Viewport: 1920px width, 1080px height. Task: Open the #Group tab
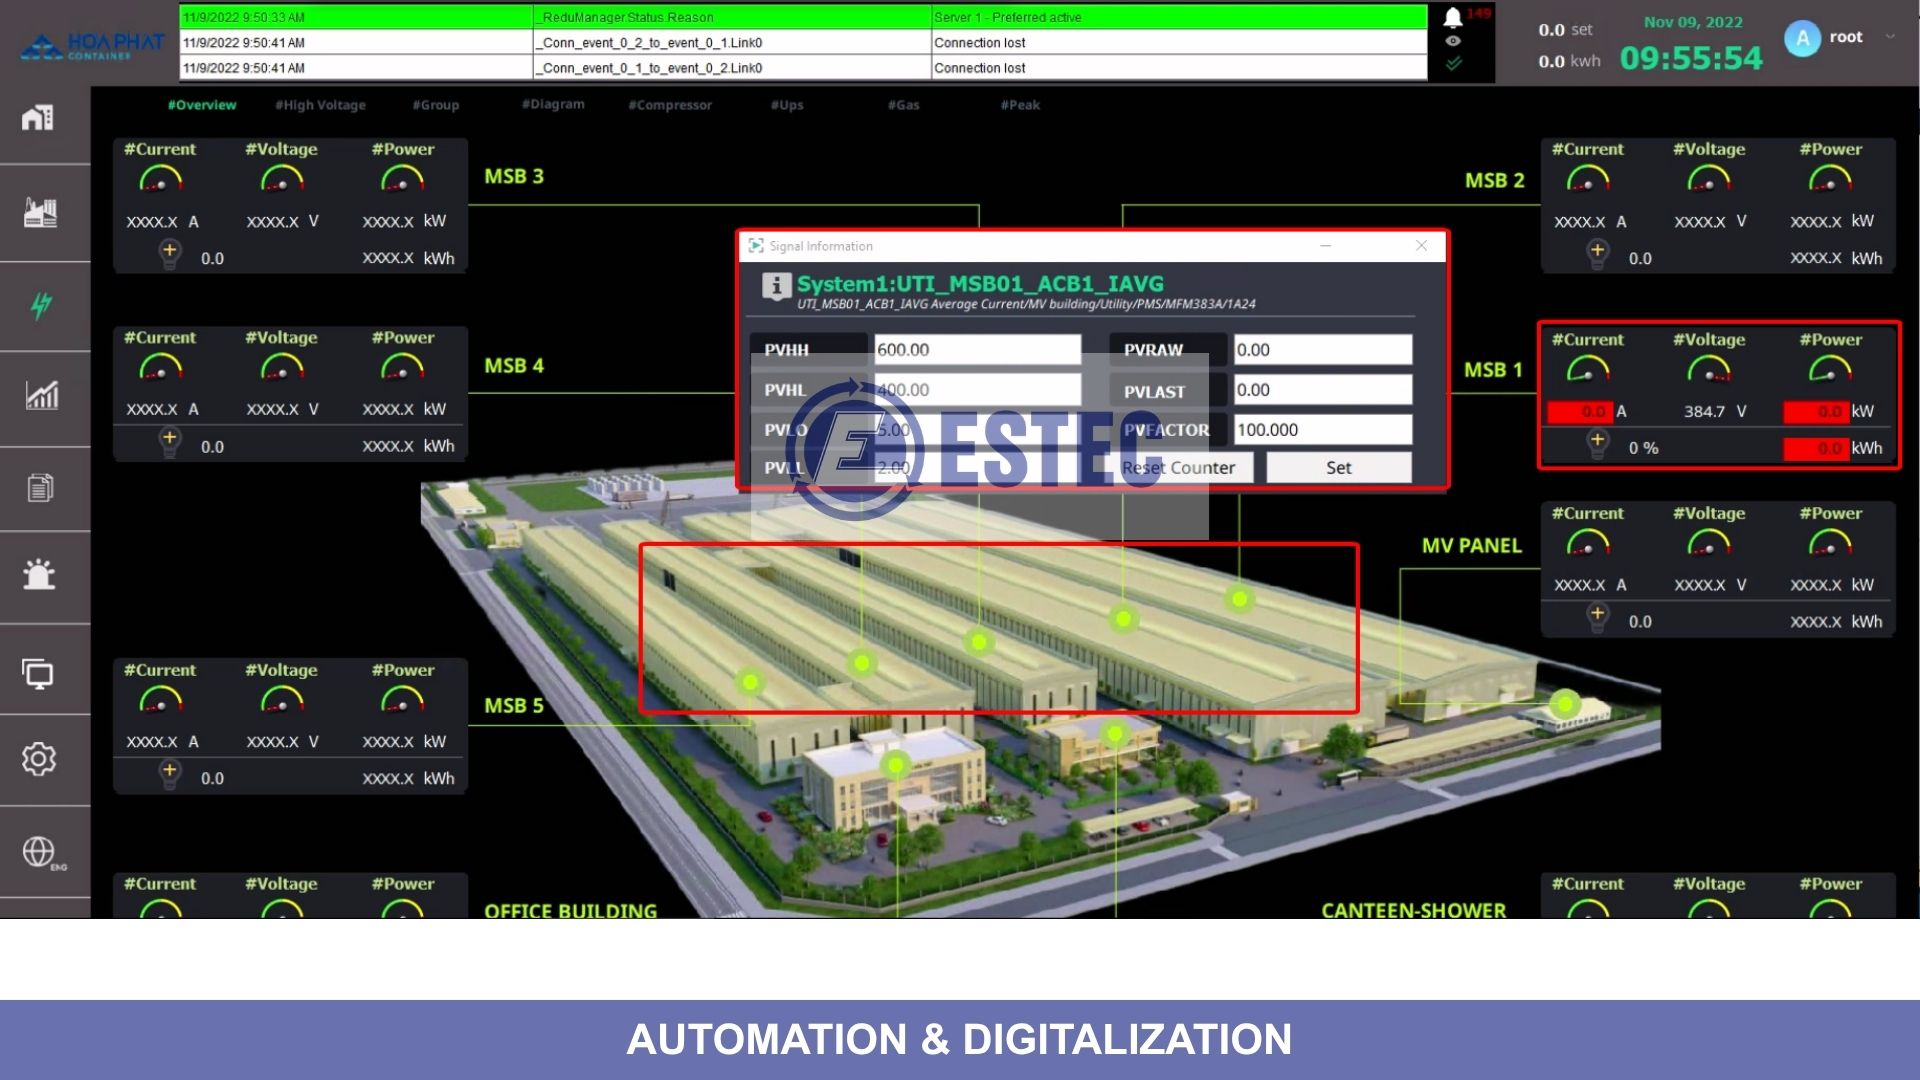point(435,105)
